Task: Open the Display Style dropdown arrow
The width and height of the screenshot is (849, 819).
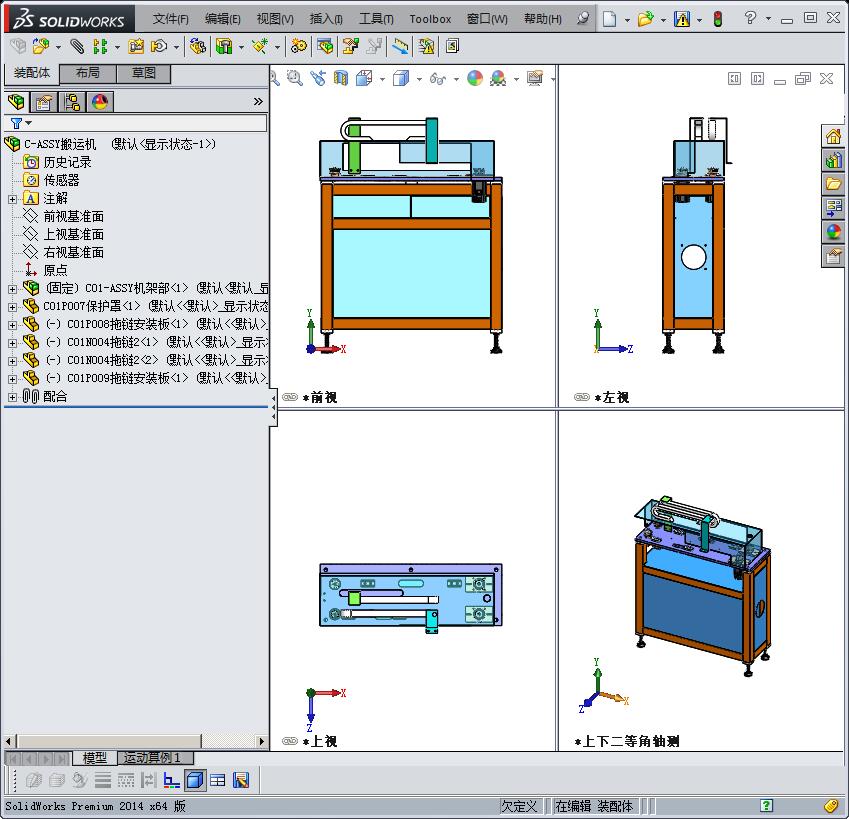Action: (x=419, y=80)
